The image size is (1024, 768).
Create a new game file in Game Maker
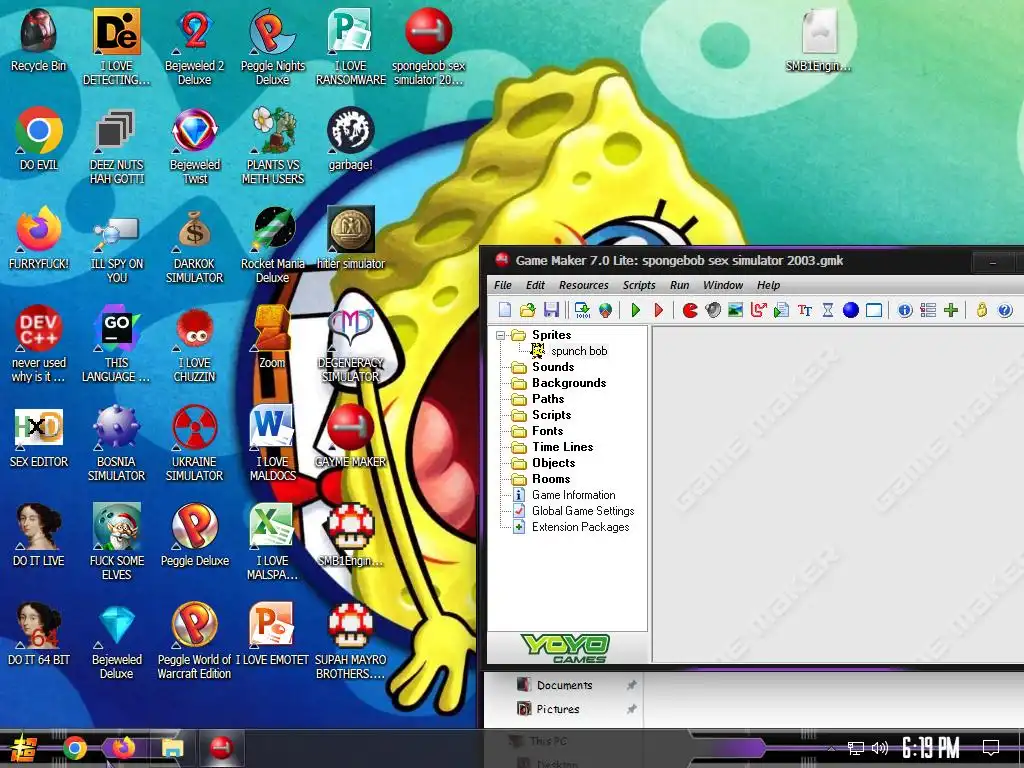click(x=505, y=310)
